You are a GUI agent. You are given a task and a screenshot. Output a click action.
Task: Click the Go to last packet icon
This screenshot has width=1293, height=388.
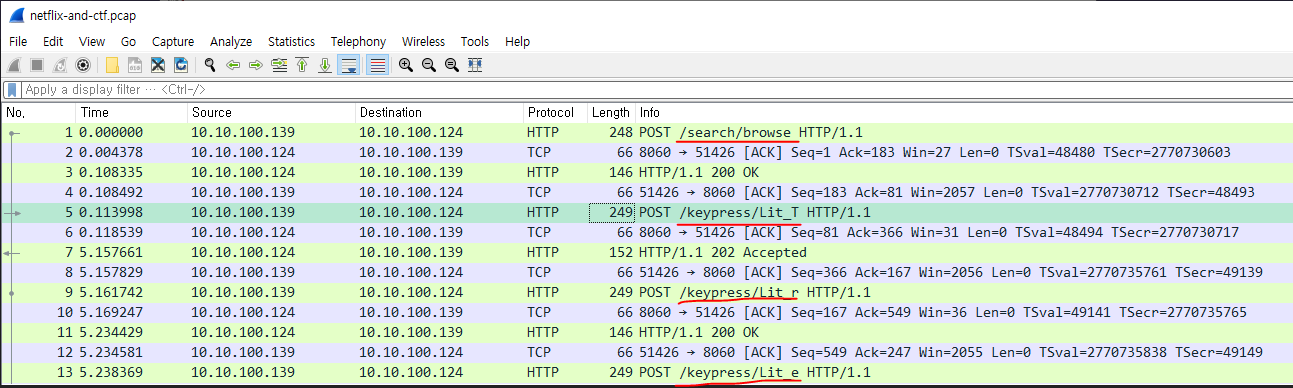click(x=325, y=65)
